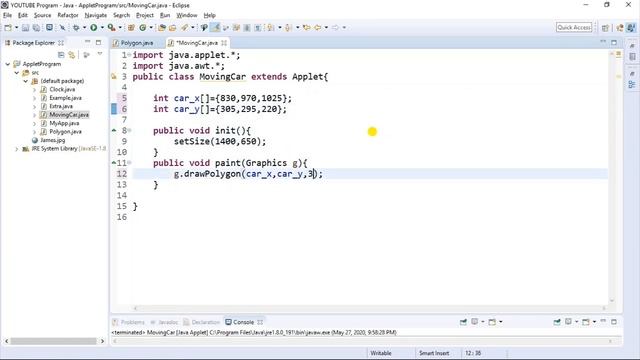This screenshot has width=640, height=360.
Task: Open Package Explorer View Menu arrow
Action: [100, 54]
